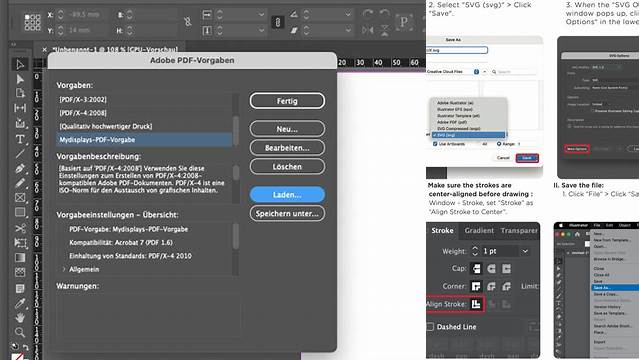Select the Note tool
This screenshot has width=639, height=360.
(20, 289)
